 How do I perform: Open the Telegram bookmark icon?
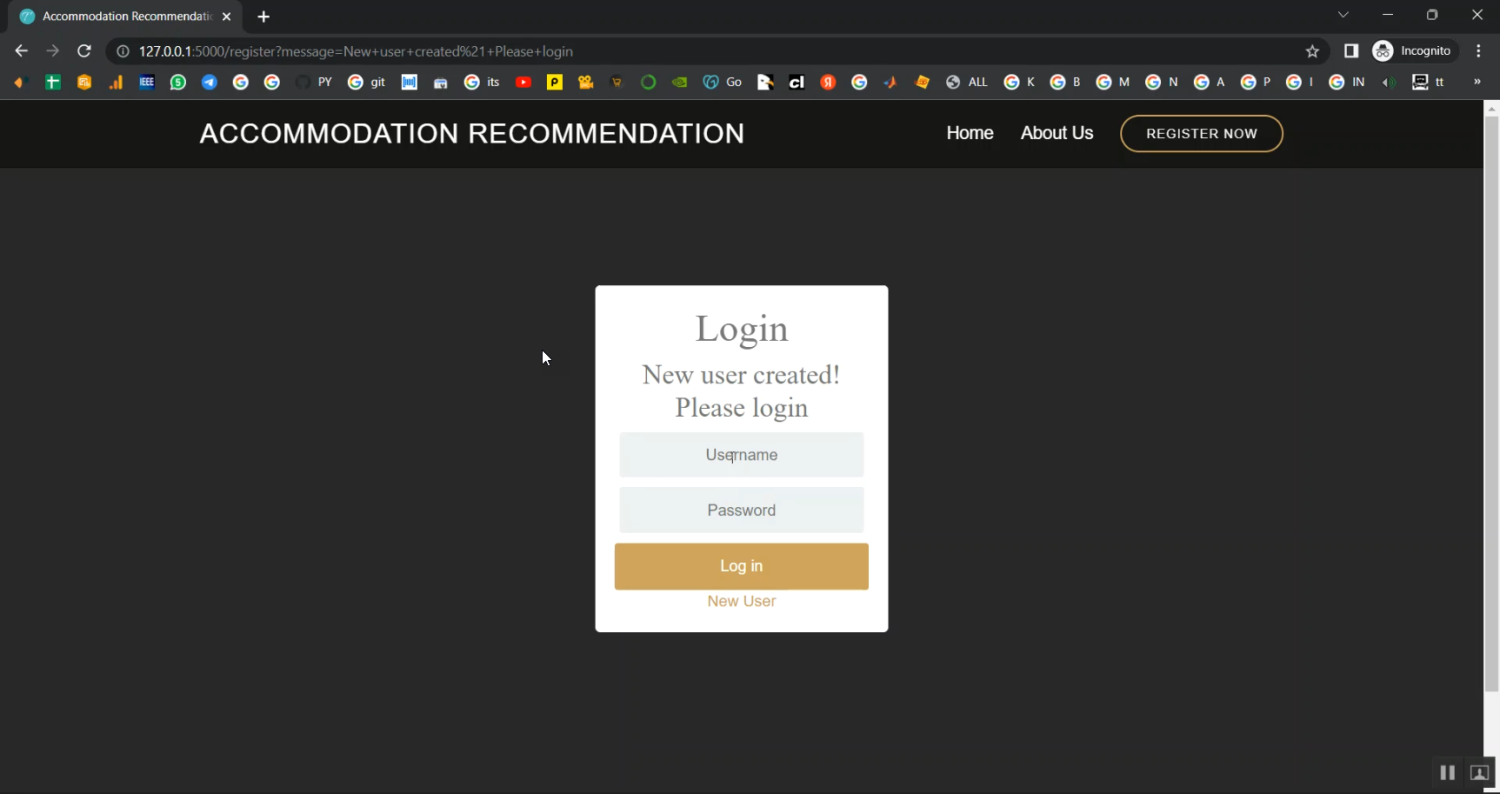209,82
